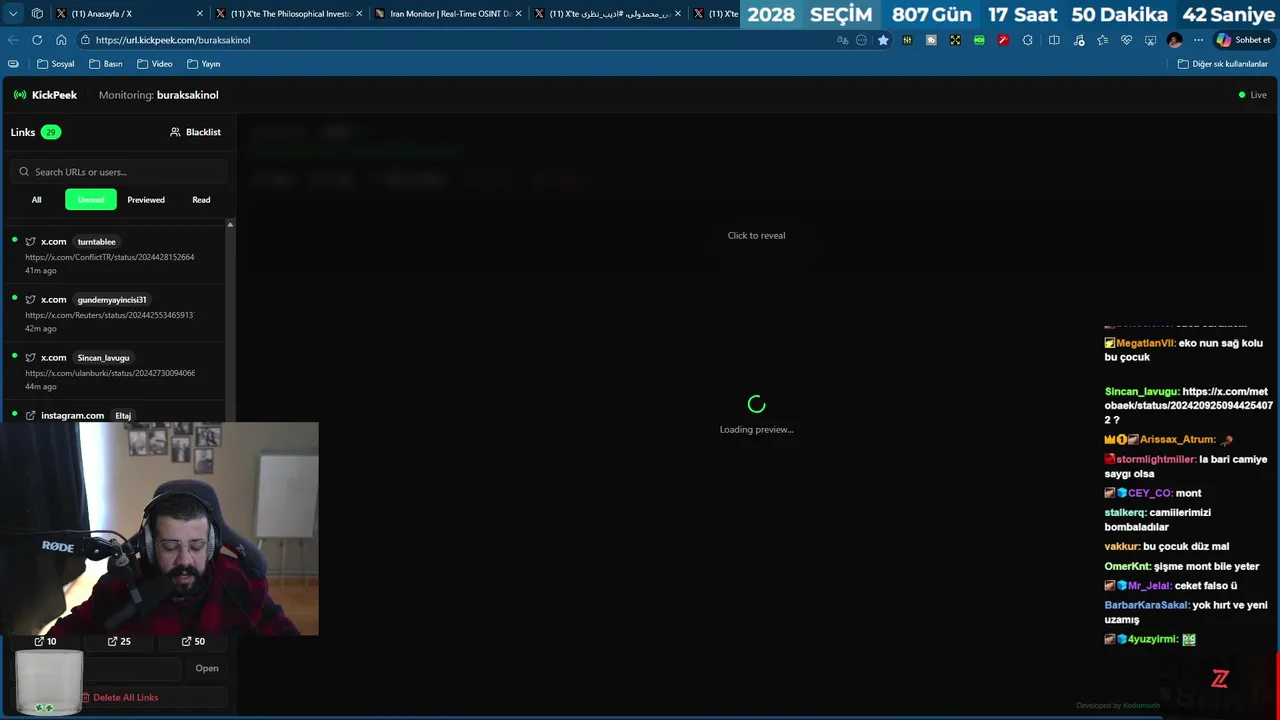This screenshot has width=1280, height=720.
Task: Click the Search URLs or users field
Action: tap(120, 172)
